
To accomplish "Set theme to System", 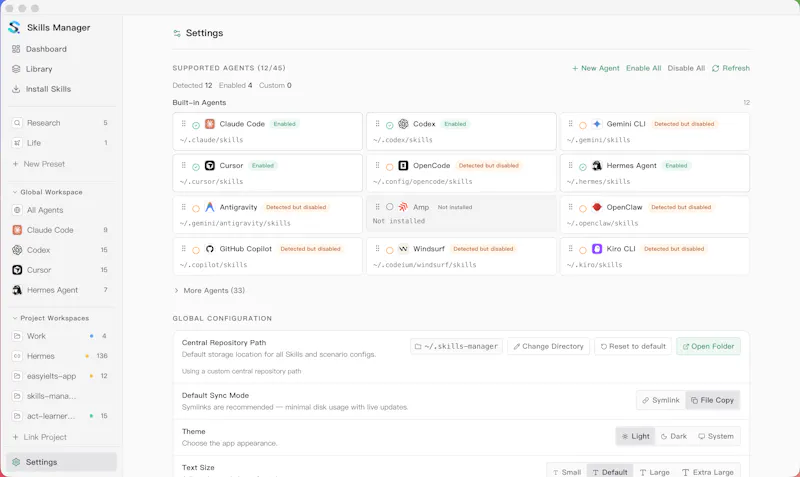I will coord(716,437).
